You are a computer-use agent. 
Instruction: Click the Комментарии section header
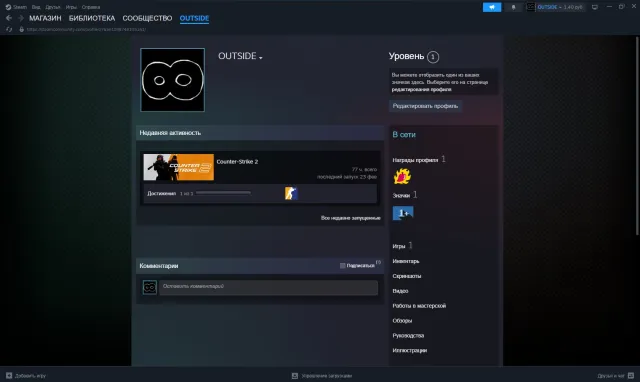coord(159,266)
